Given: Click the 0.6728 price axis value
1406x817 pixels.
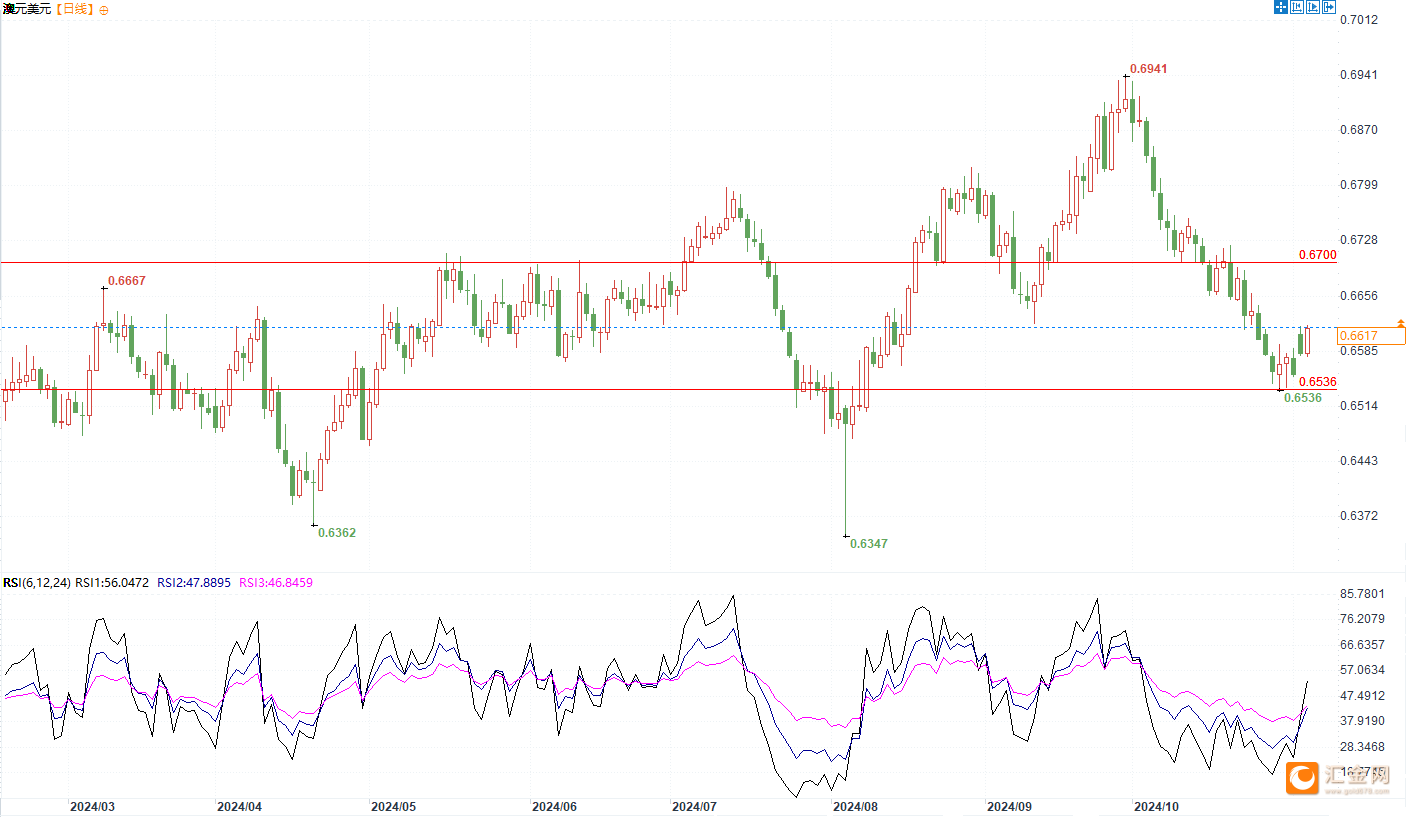Looking at the screenshot, I should pos(1358,240).
